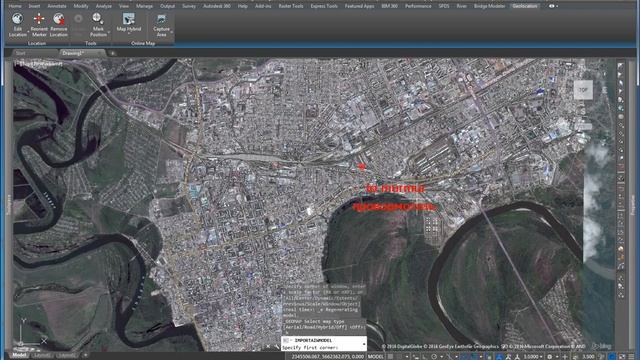Open the SPDS ribbon tab
This screenshot has height=360, width=640.
point(444,6)
